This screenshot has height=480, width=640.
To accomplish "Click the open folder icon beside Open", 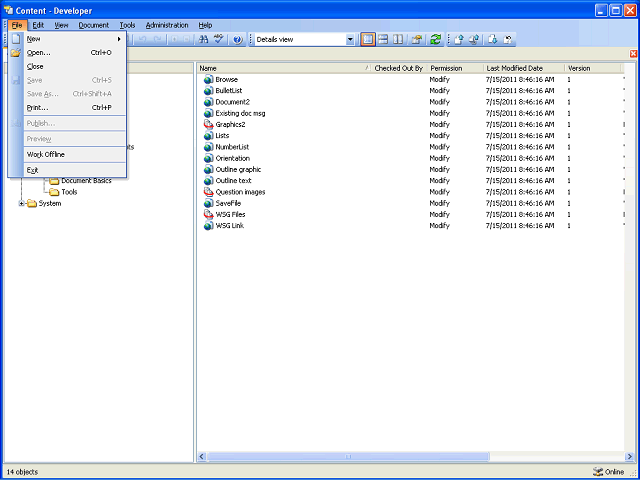I will click(x=16, y=53).
